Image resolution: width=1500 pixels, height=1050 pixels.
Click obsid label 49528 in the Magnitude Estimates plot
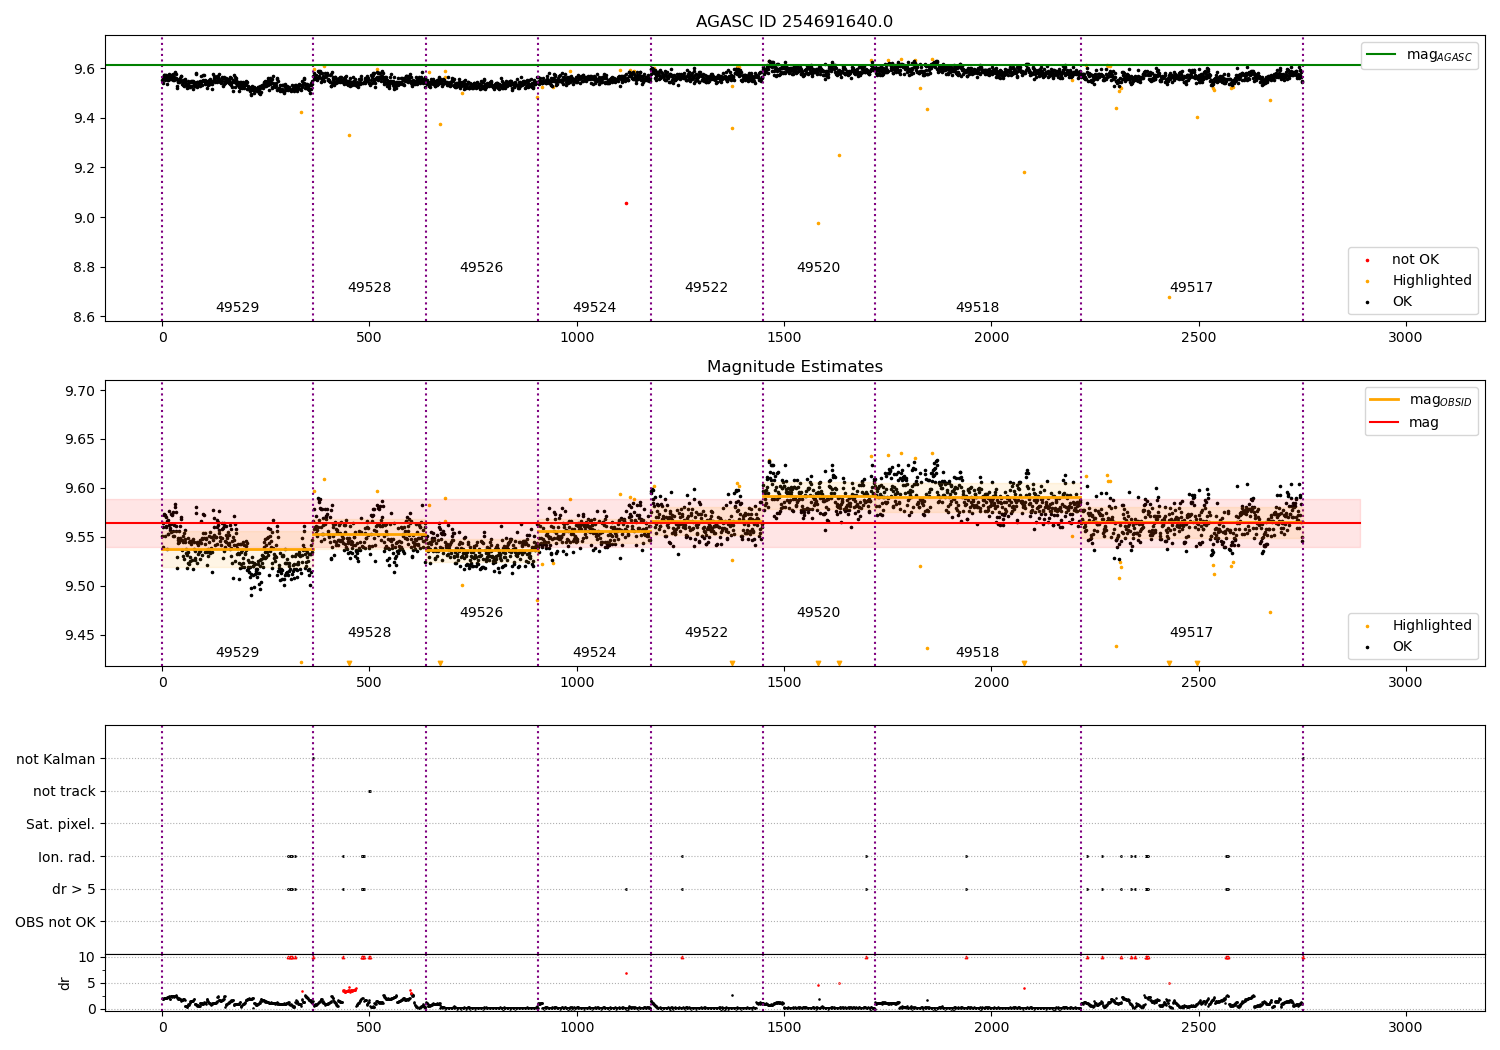(369, 632)
